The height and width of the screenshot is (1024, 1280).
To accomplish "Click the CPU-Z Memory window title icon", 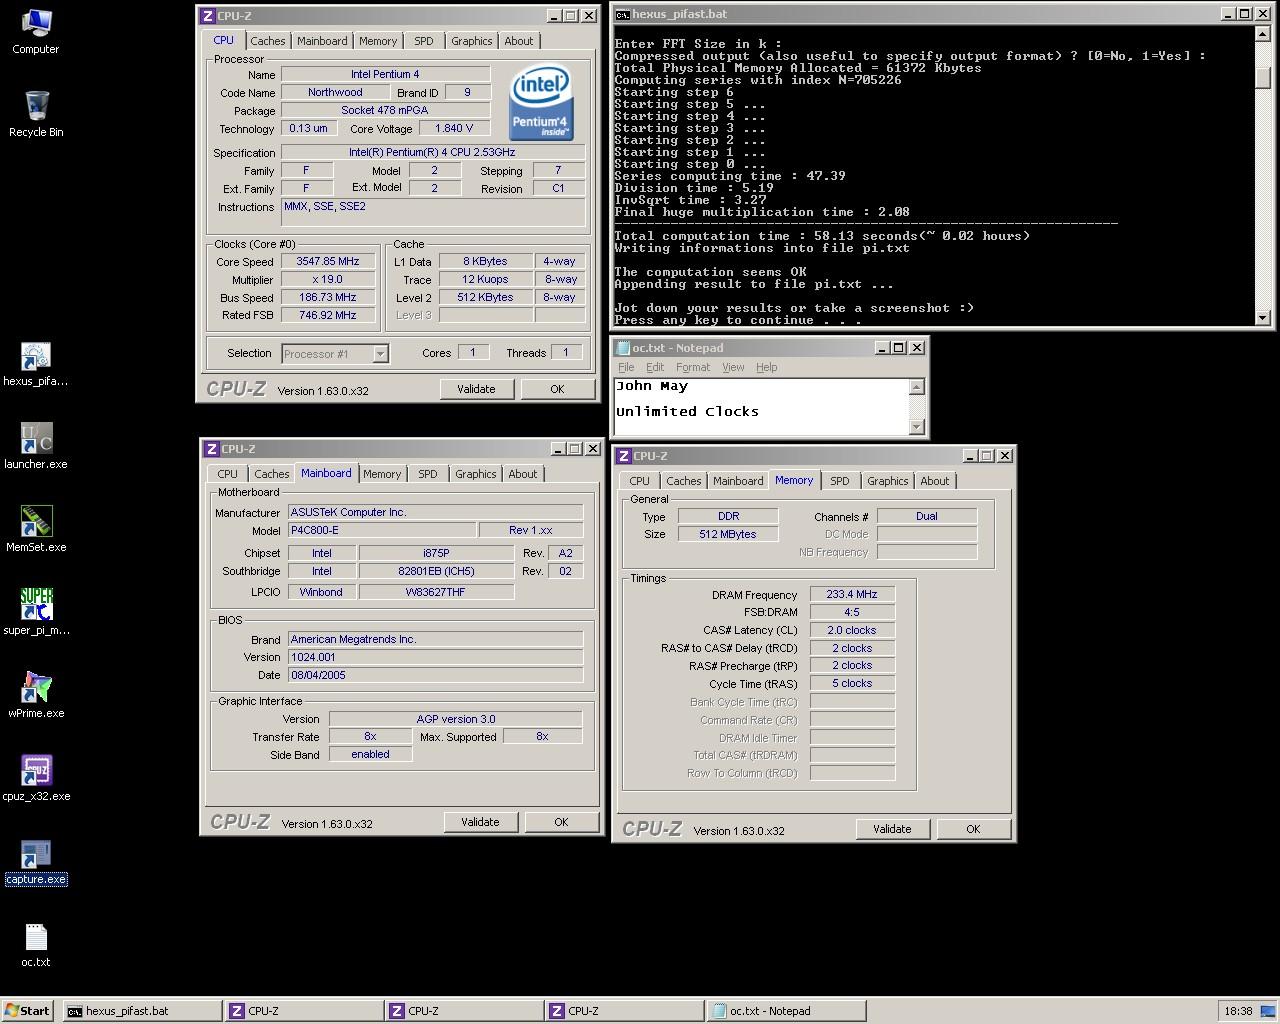I will pos(624,455).
